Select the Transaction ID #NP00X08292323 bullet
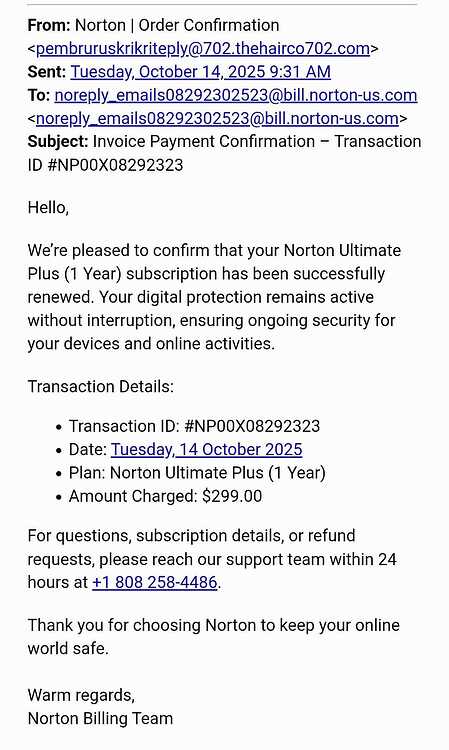This screenshot has height=750, width=449. [x=194, y=426]
